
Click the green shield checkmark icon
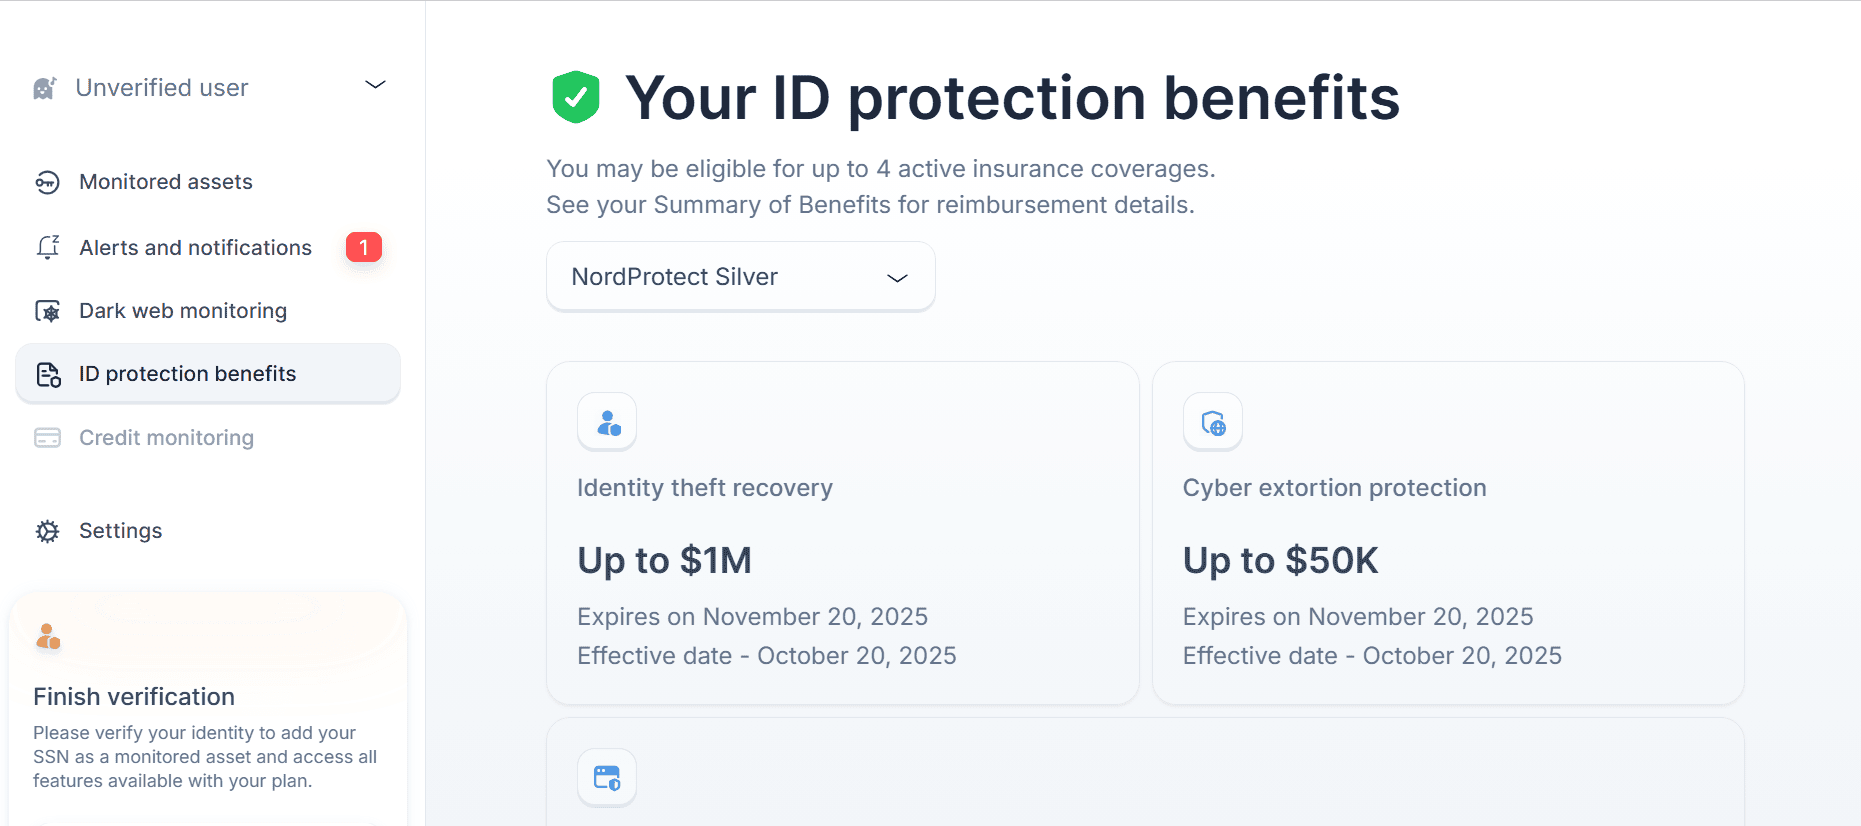click(x=576, y=97)
